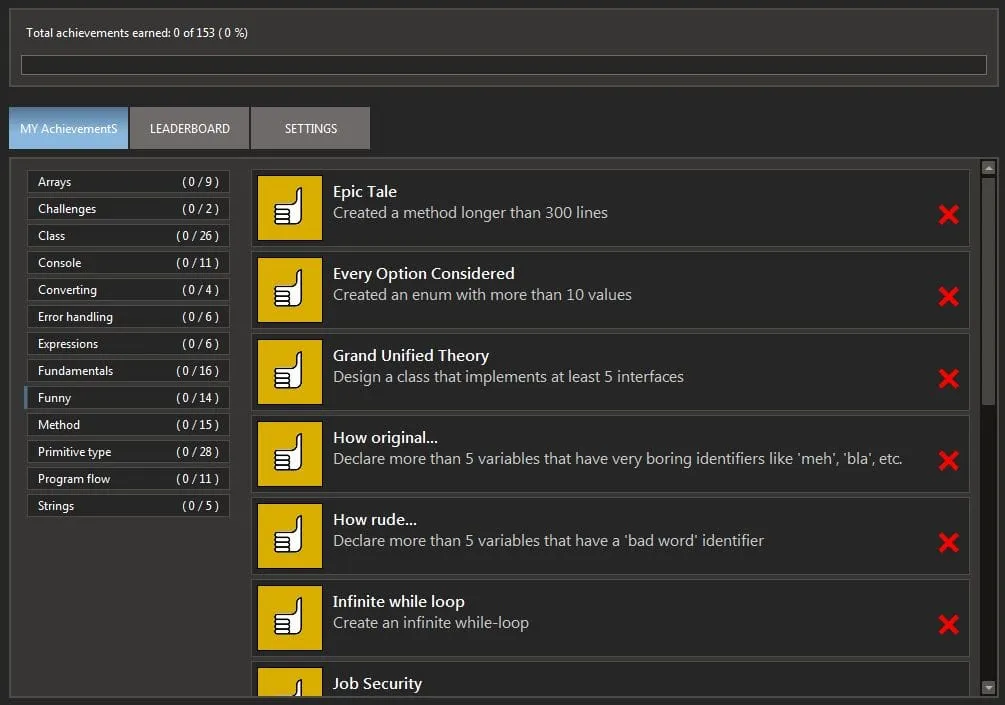
Task: Select the Error handling category
Action: [128, 317]
